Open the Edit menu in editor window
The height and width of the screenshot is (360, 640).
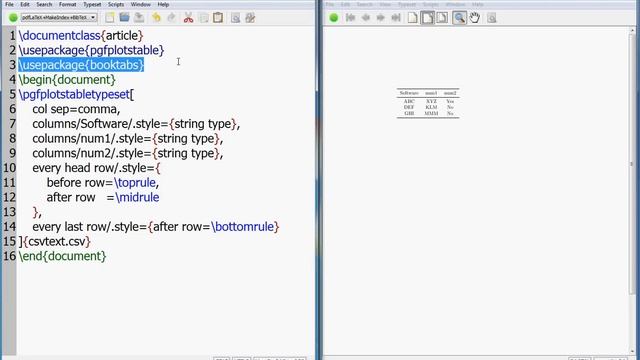[25, 4]
